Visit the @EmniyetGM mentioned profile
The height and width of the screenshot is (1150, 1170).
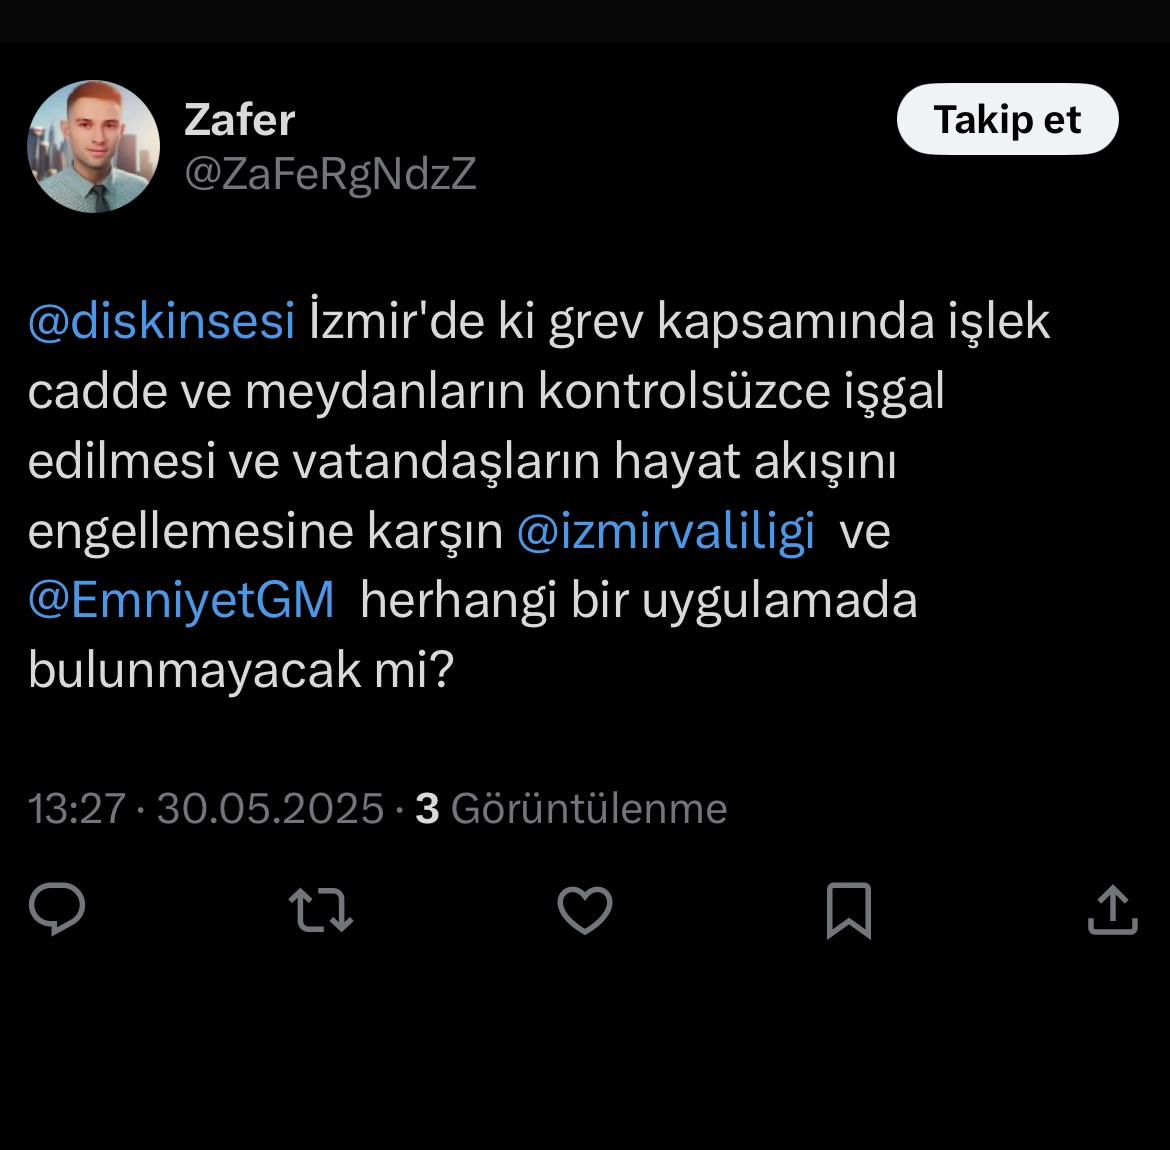181,601
